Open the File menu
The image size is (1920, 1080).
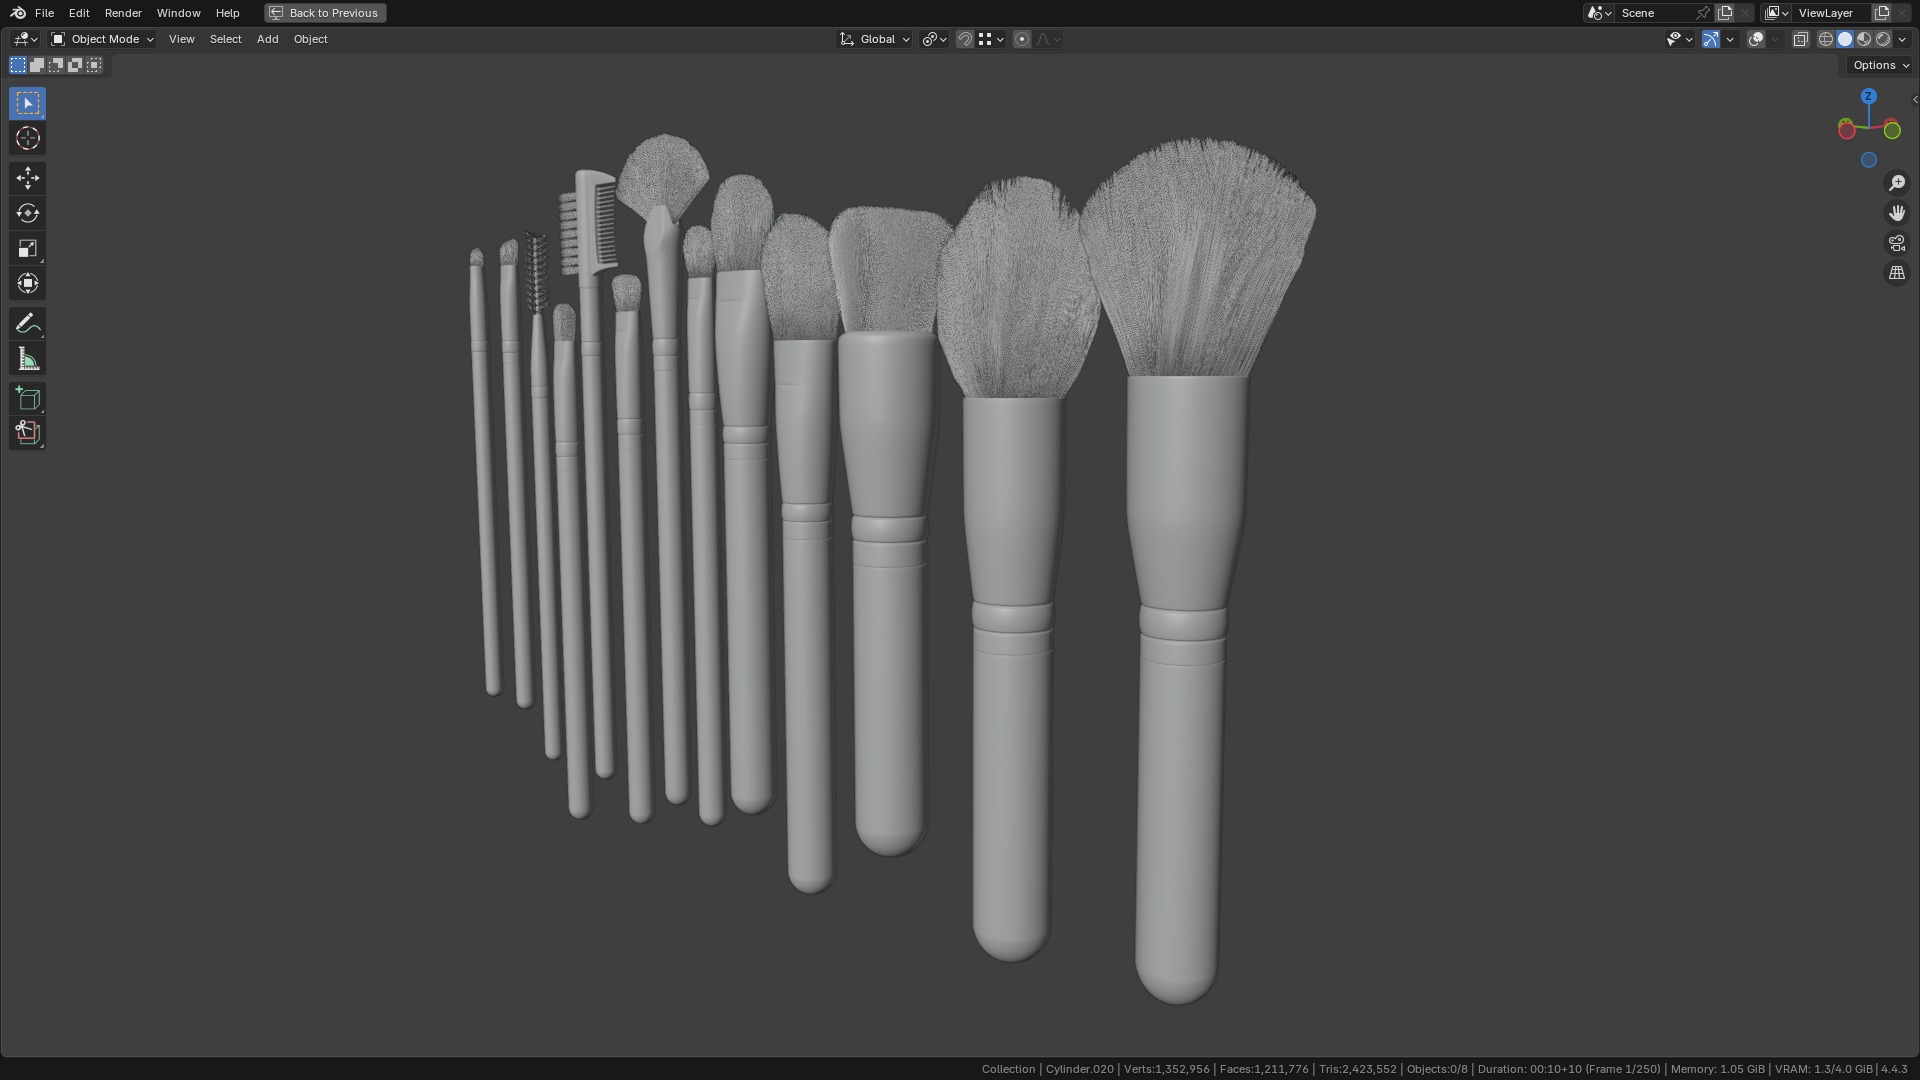pos(44,13)
